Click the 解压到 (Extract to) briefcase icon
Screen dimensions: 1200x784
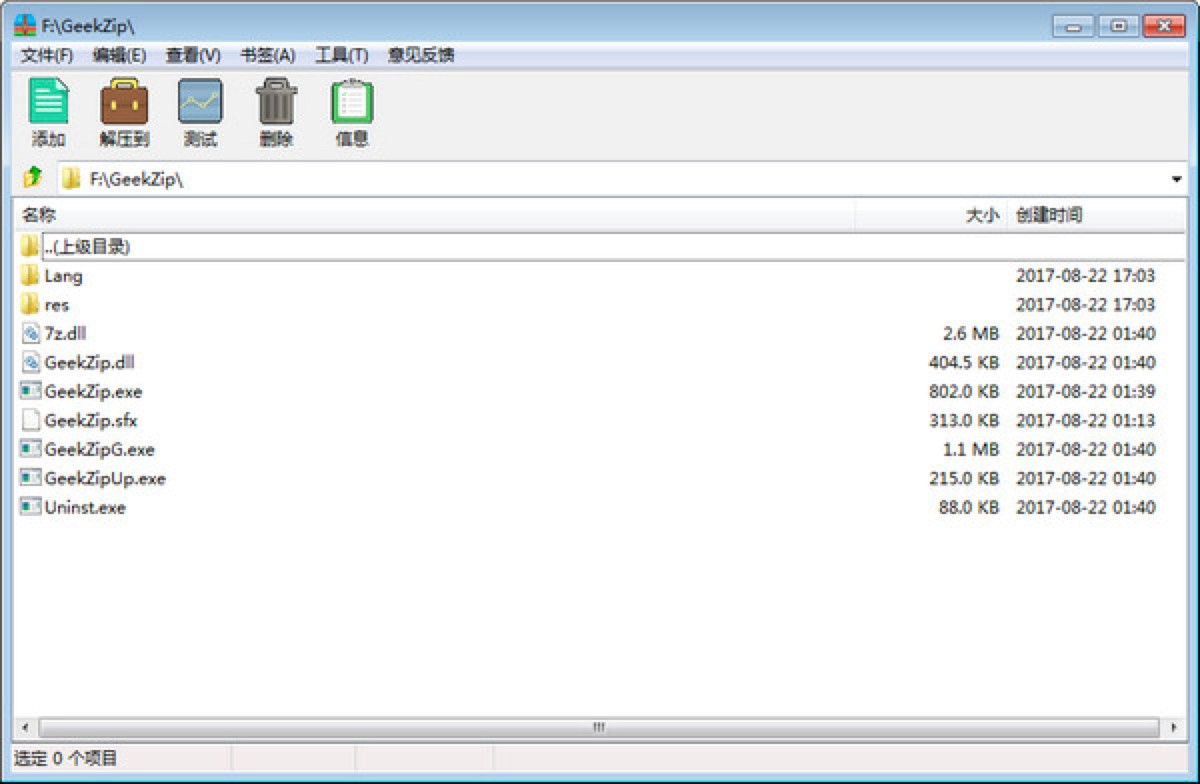[124, 101]
